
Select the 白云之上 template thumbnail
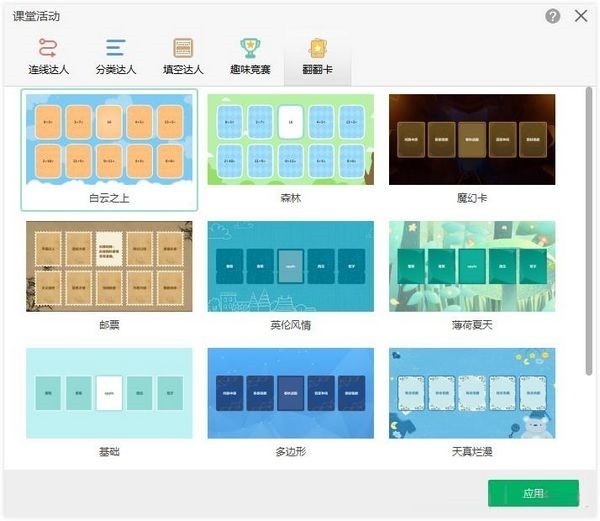click(109, 140)
